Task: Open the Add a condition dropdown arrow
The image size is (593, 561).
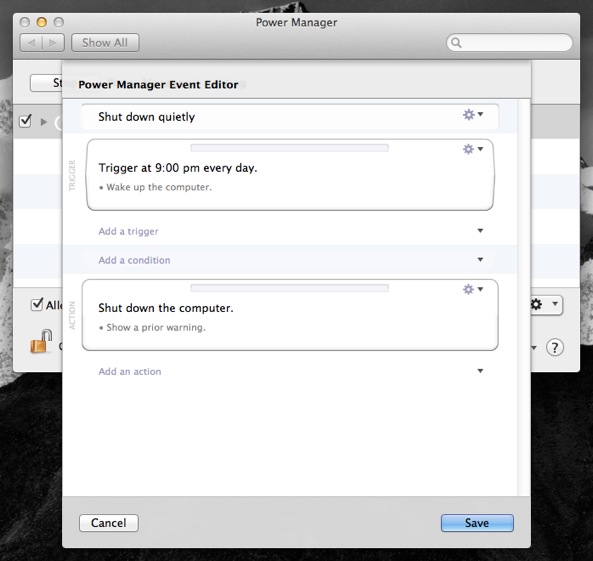Action: tap(480, 260)
